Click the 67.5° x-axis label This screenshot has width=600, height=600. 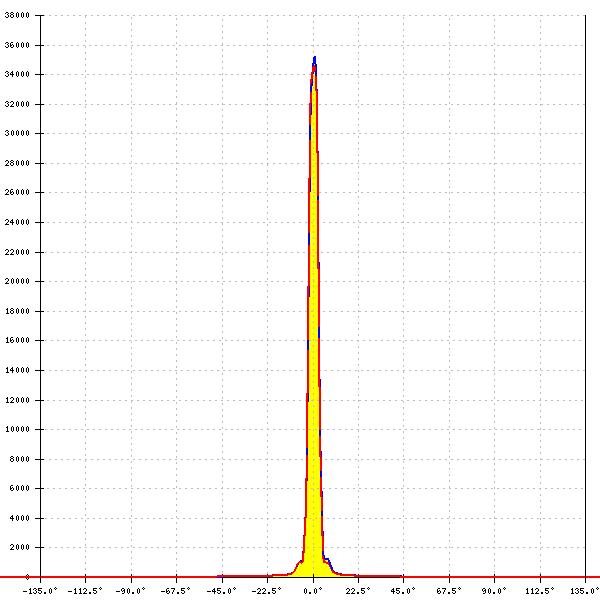point(449,591)
